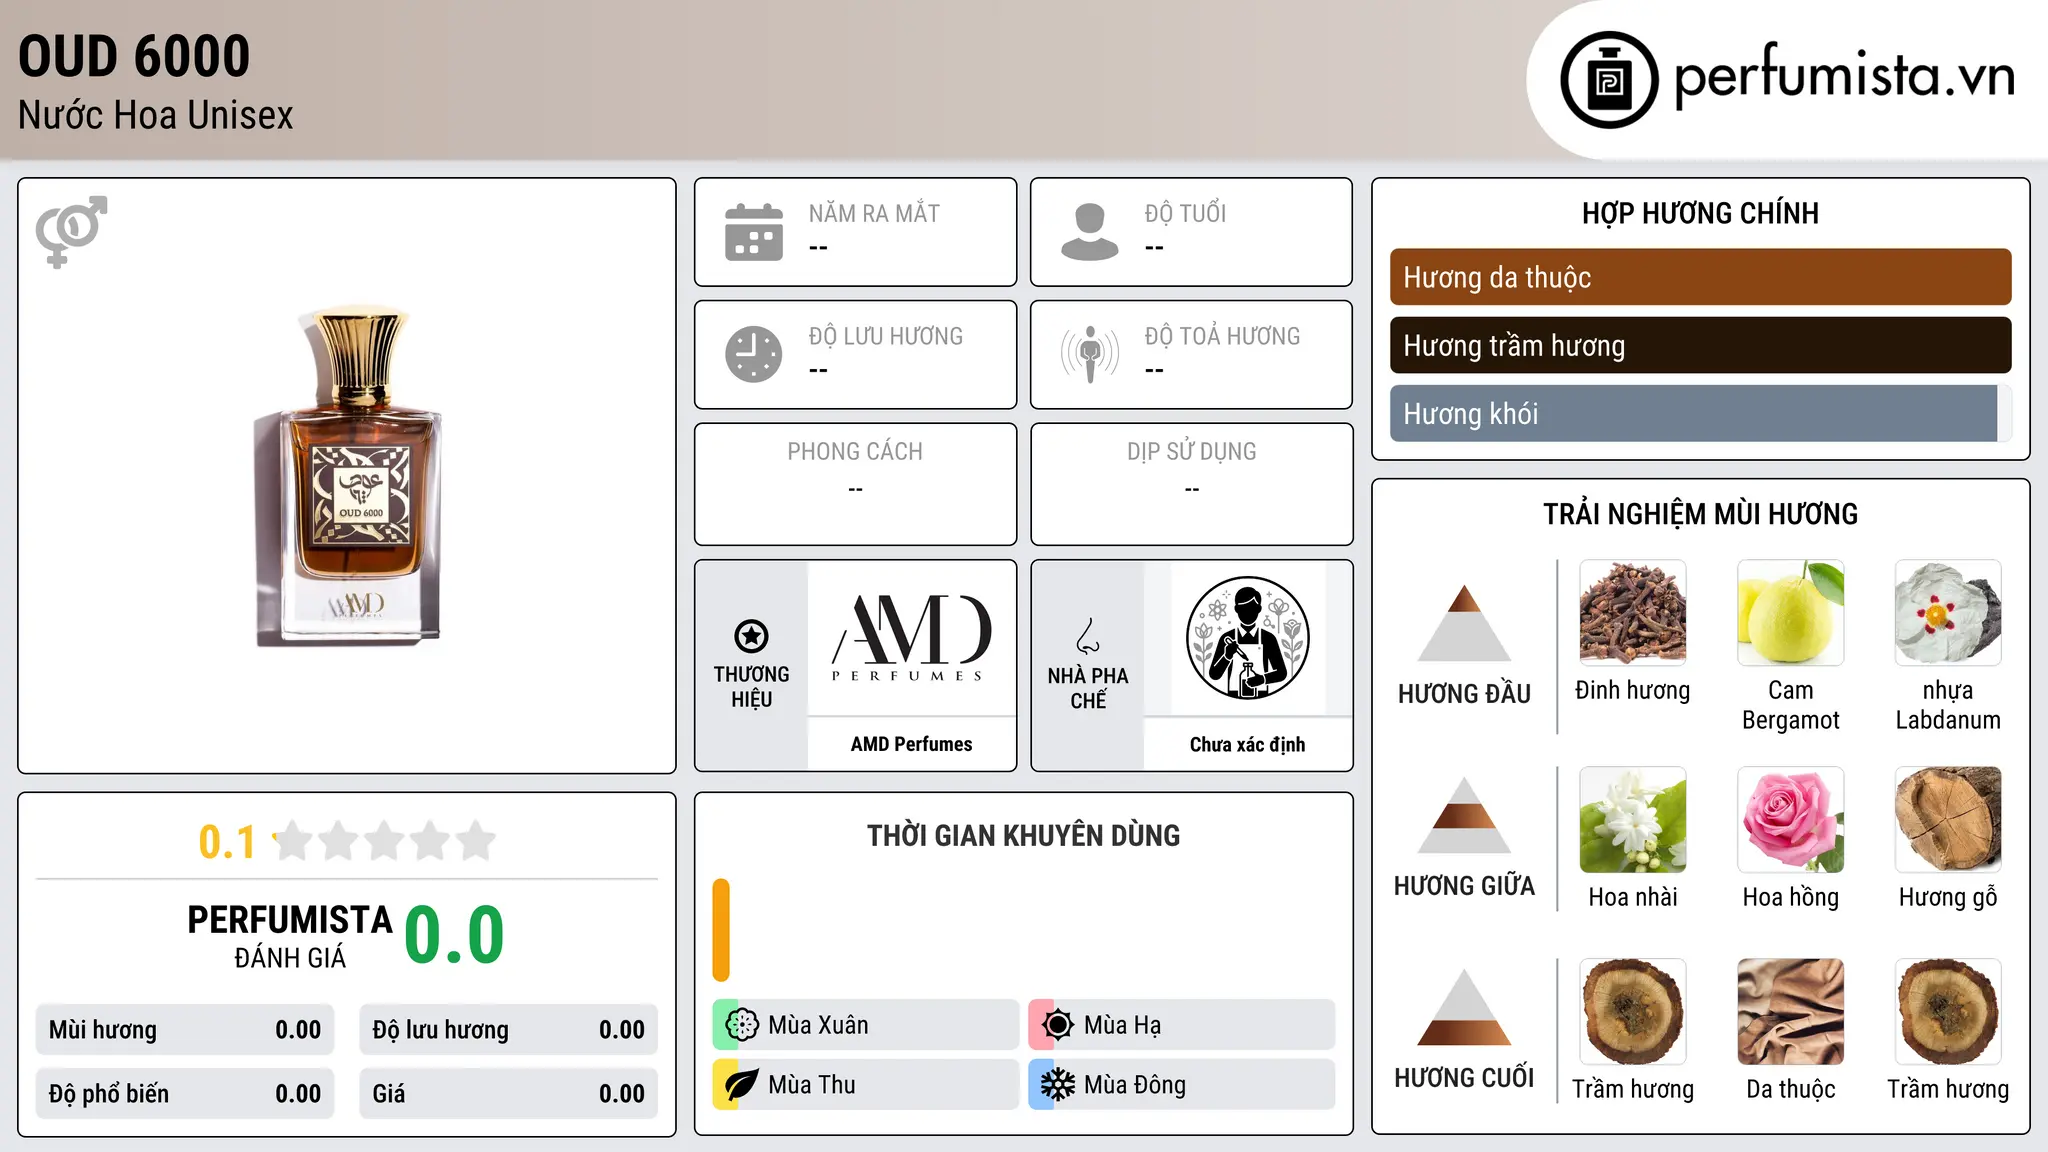Image resolution: width=2048 pixels, height=1152 pixels.
Task: Click the five-star rating row
Action: coord(385,841)
